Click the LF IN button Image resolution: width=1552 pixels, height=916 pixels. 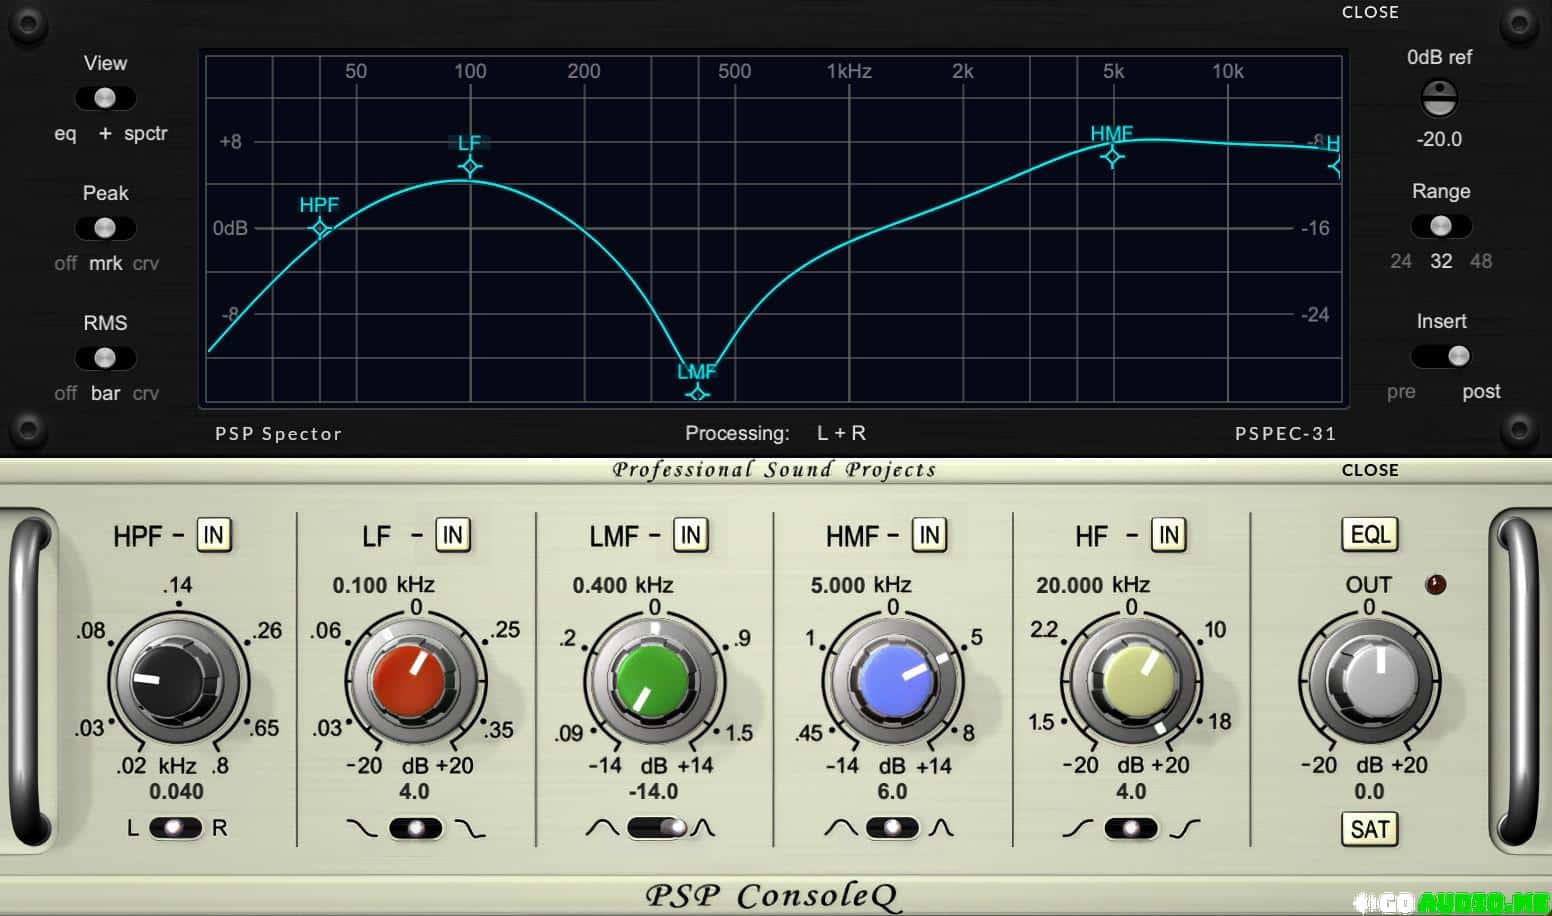pos(453,535)
